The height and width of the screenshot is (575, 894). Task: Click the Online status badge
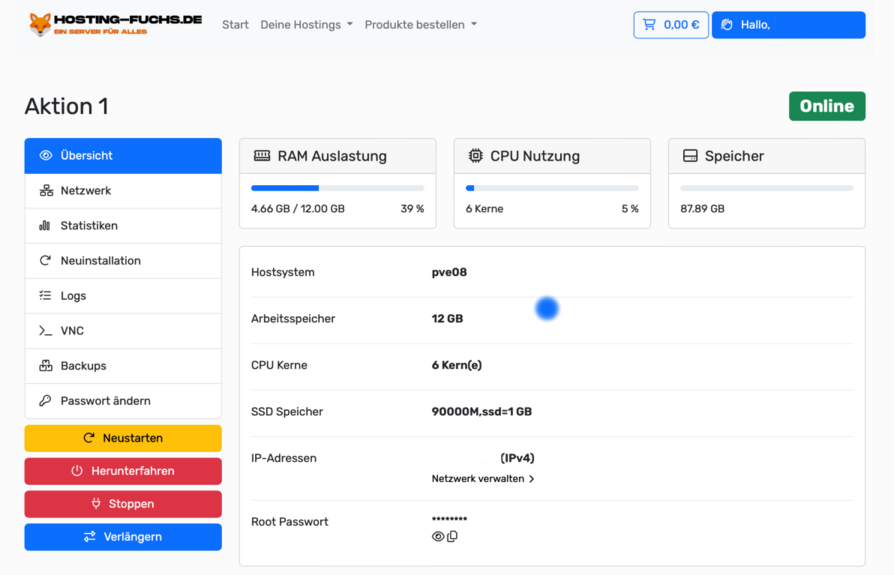coord(827,106)
